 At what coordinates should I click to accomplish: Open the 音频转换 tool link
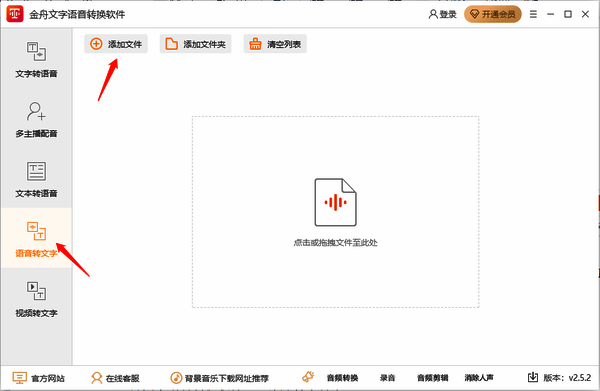[342, 378]
